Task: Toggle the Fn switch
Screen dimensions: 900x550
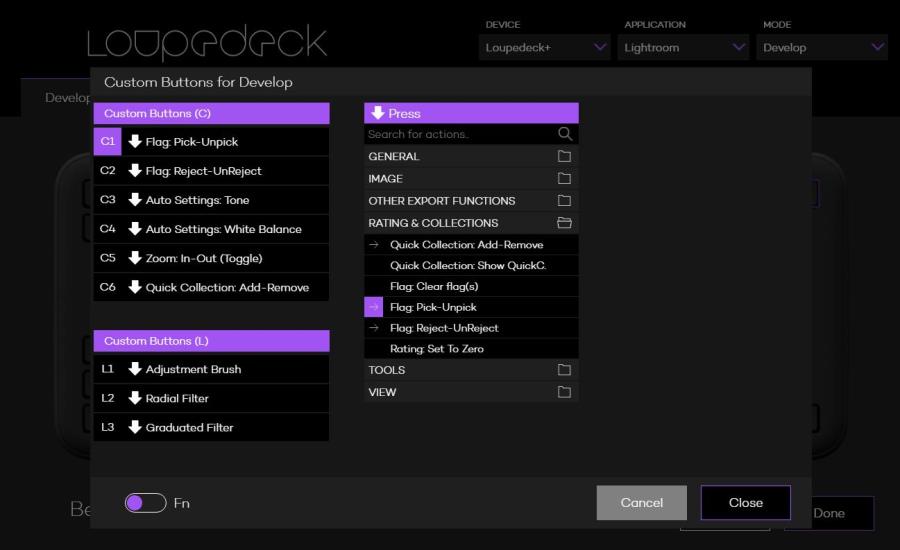Action: point(146,503)
